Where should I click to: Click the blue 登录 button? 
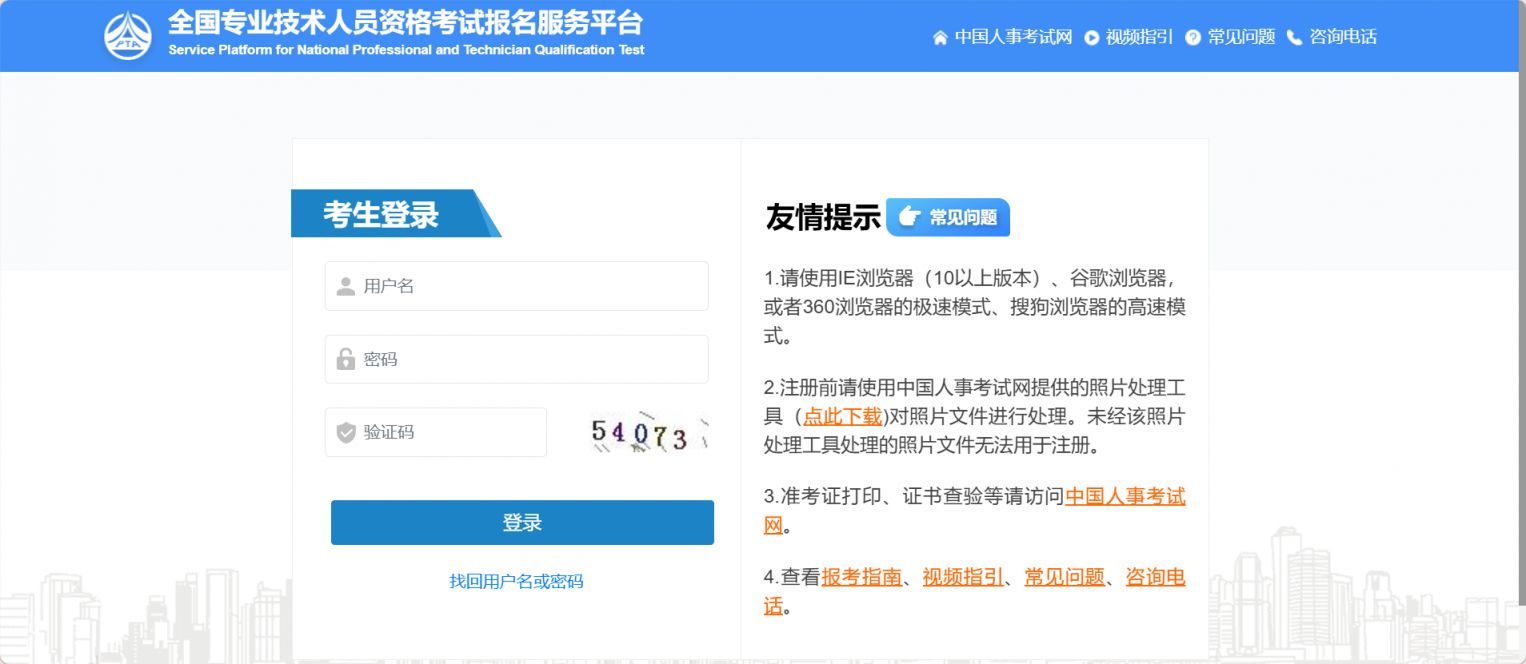pyautogui.click(x=522, y=522)
